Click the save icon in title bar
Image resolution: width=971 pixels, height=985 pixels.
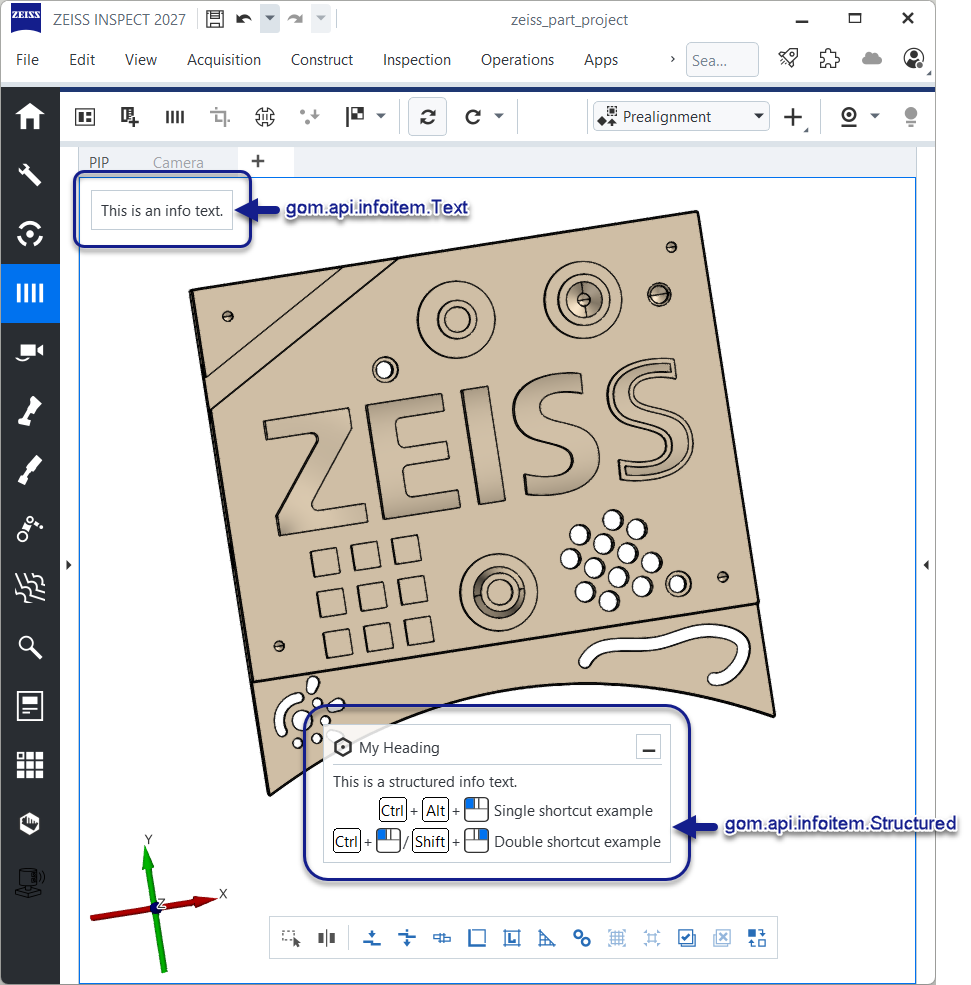[x=214, y=19]
